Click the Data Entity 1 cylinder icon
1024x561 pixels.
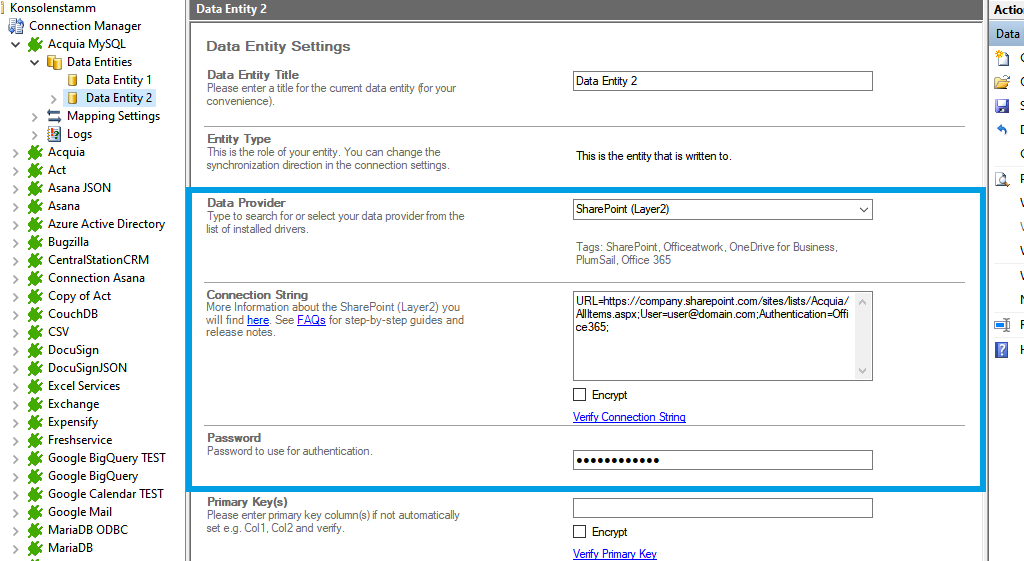click(73, 80)
